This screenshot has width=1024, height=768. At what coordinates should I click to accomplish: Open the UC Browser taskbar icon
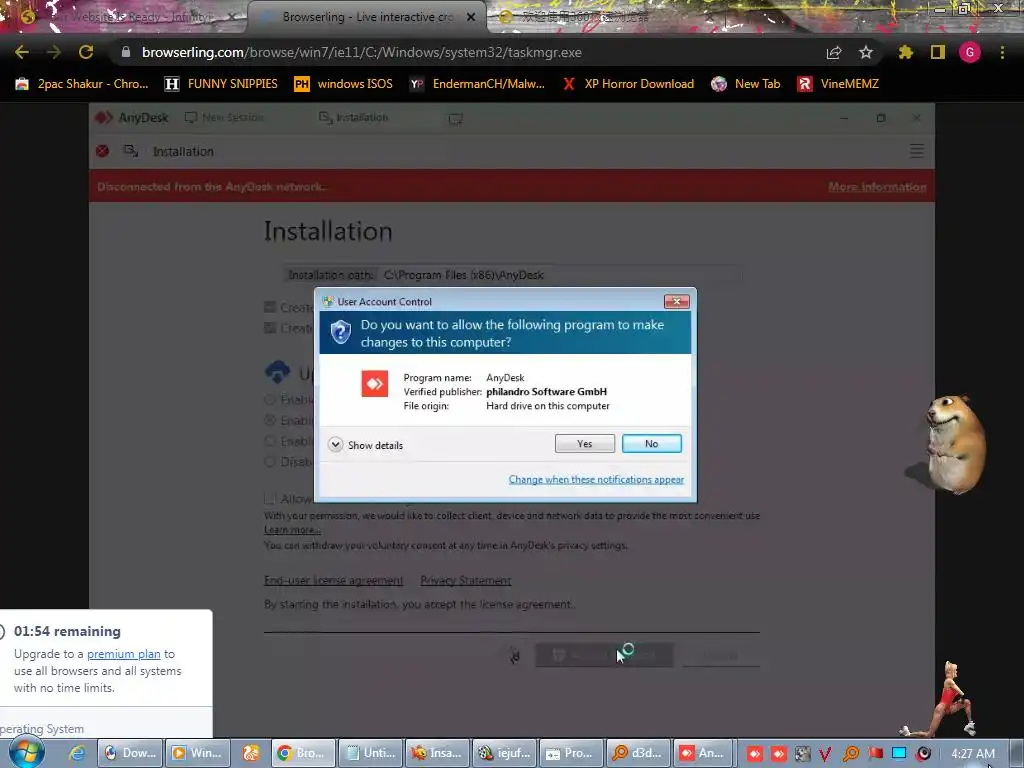tap(251, 753)
